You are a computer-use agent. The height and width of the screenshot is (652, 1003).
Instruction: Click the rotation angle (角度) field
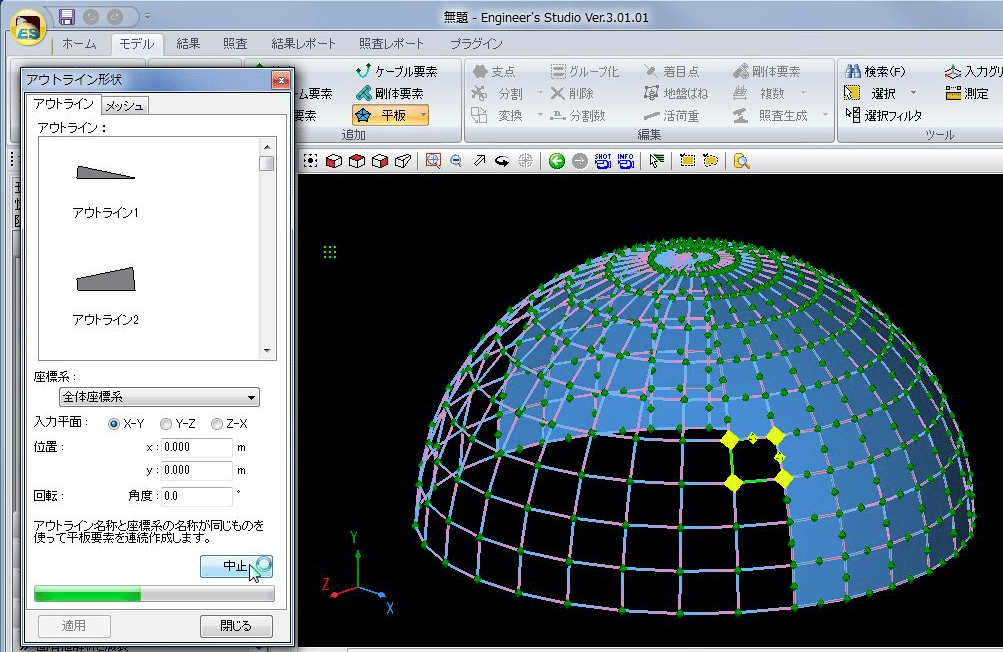pyautogui.click(x=196, y=496)
